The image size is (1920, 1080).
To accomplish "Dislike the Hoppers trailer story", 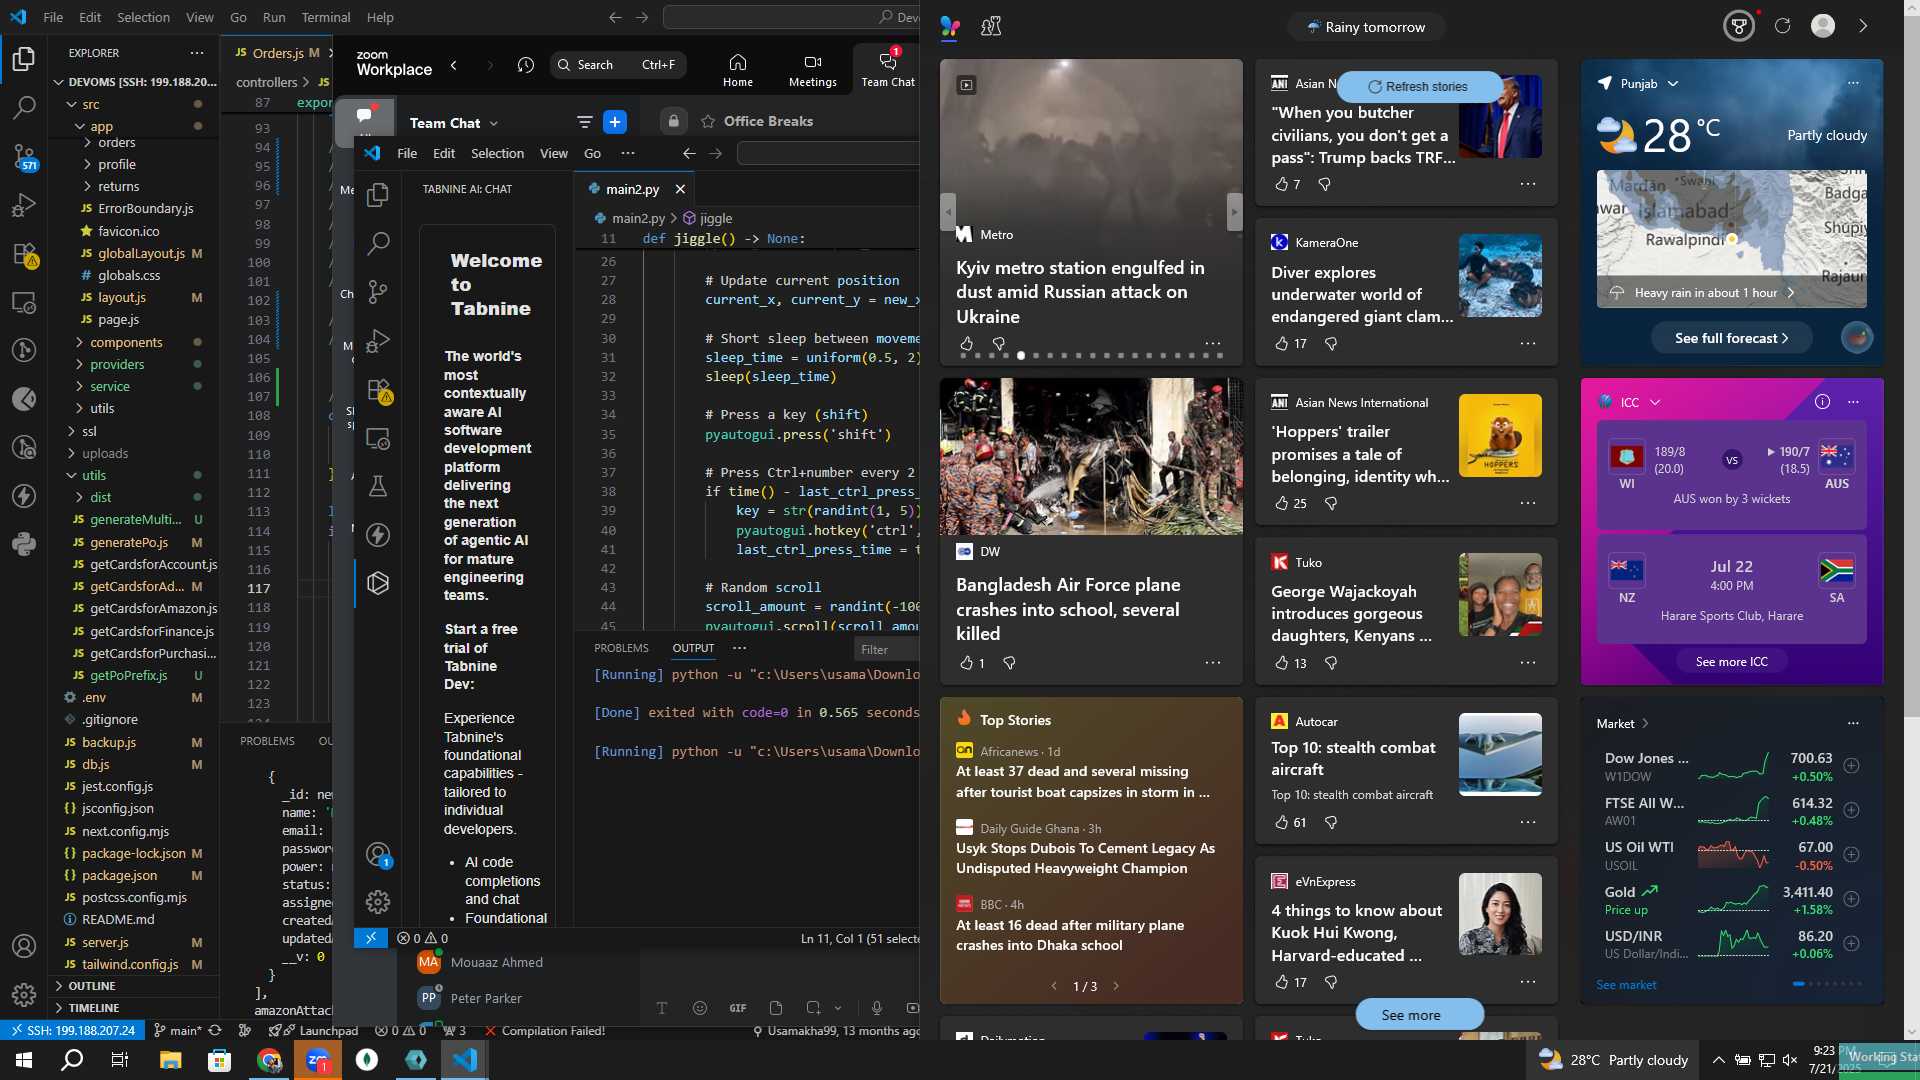I will (x=1331, y=503).
